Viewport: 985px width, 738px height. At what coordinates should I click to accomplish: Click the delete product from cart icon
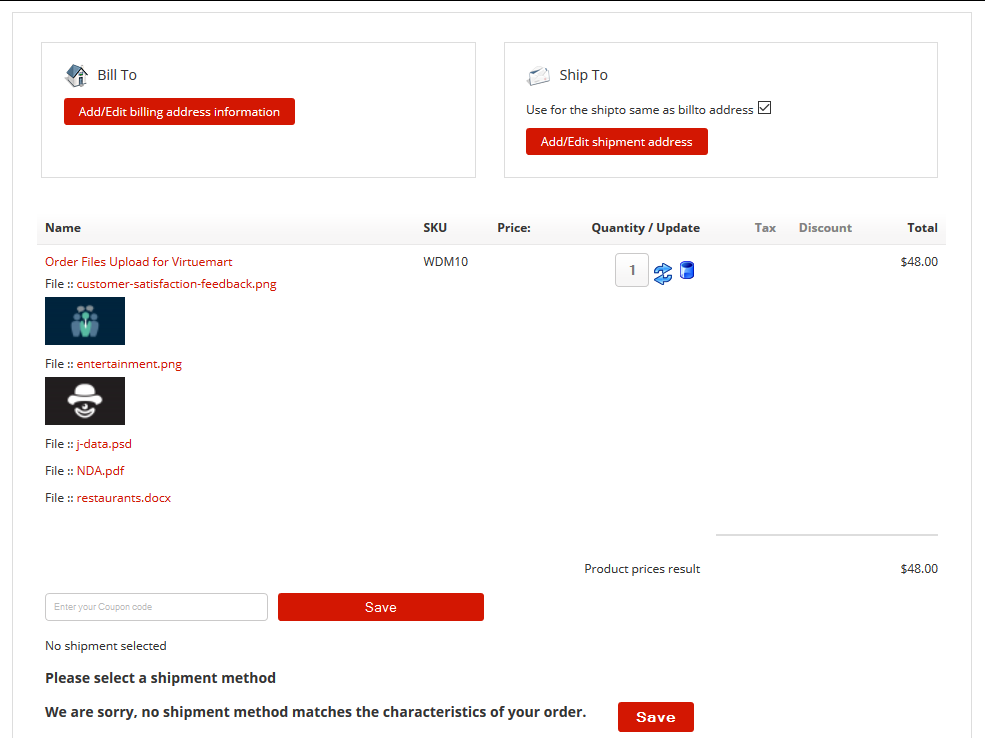pos(687,270)
